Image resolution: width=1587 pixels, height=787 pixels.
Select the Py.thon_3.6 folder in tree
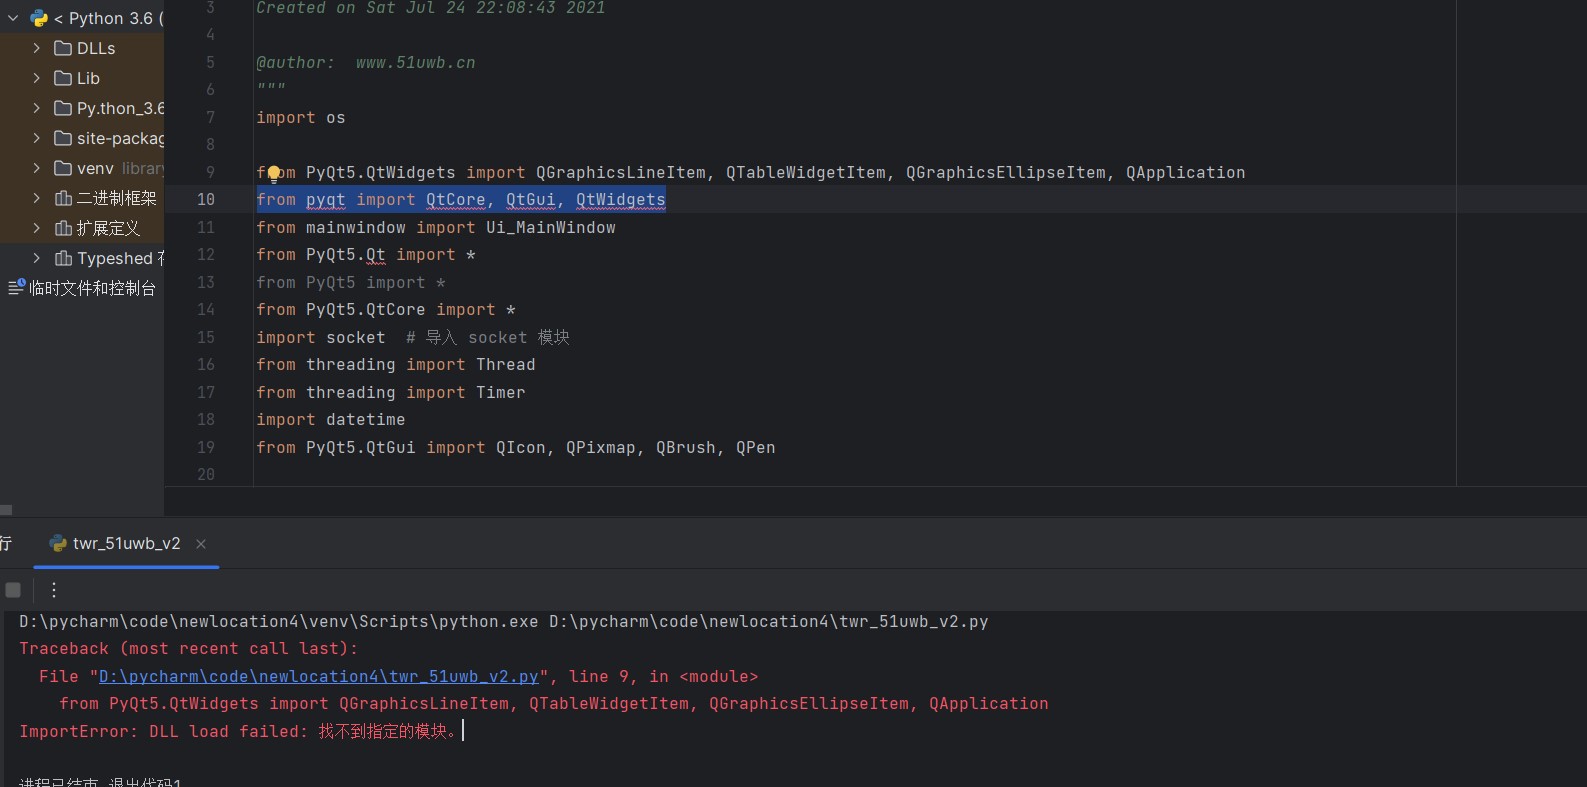coord(119,108)
